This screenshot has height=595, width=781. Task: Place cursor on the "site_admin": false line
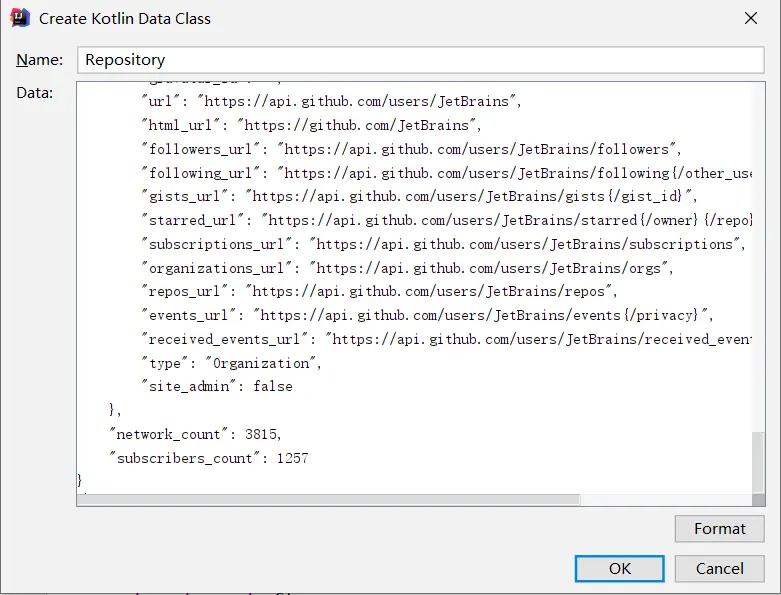(217, 386)
